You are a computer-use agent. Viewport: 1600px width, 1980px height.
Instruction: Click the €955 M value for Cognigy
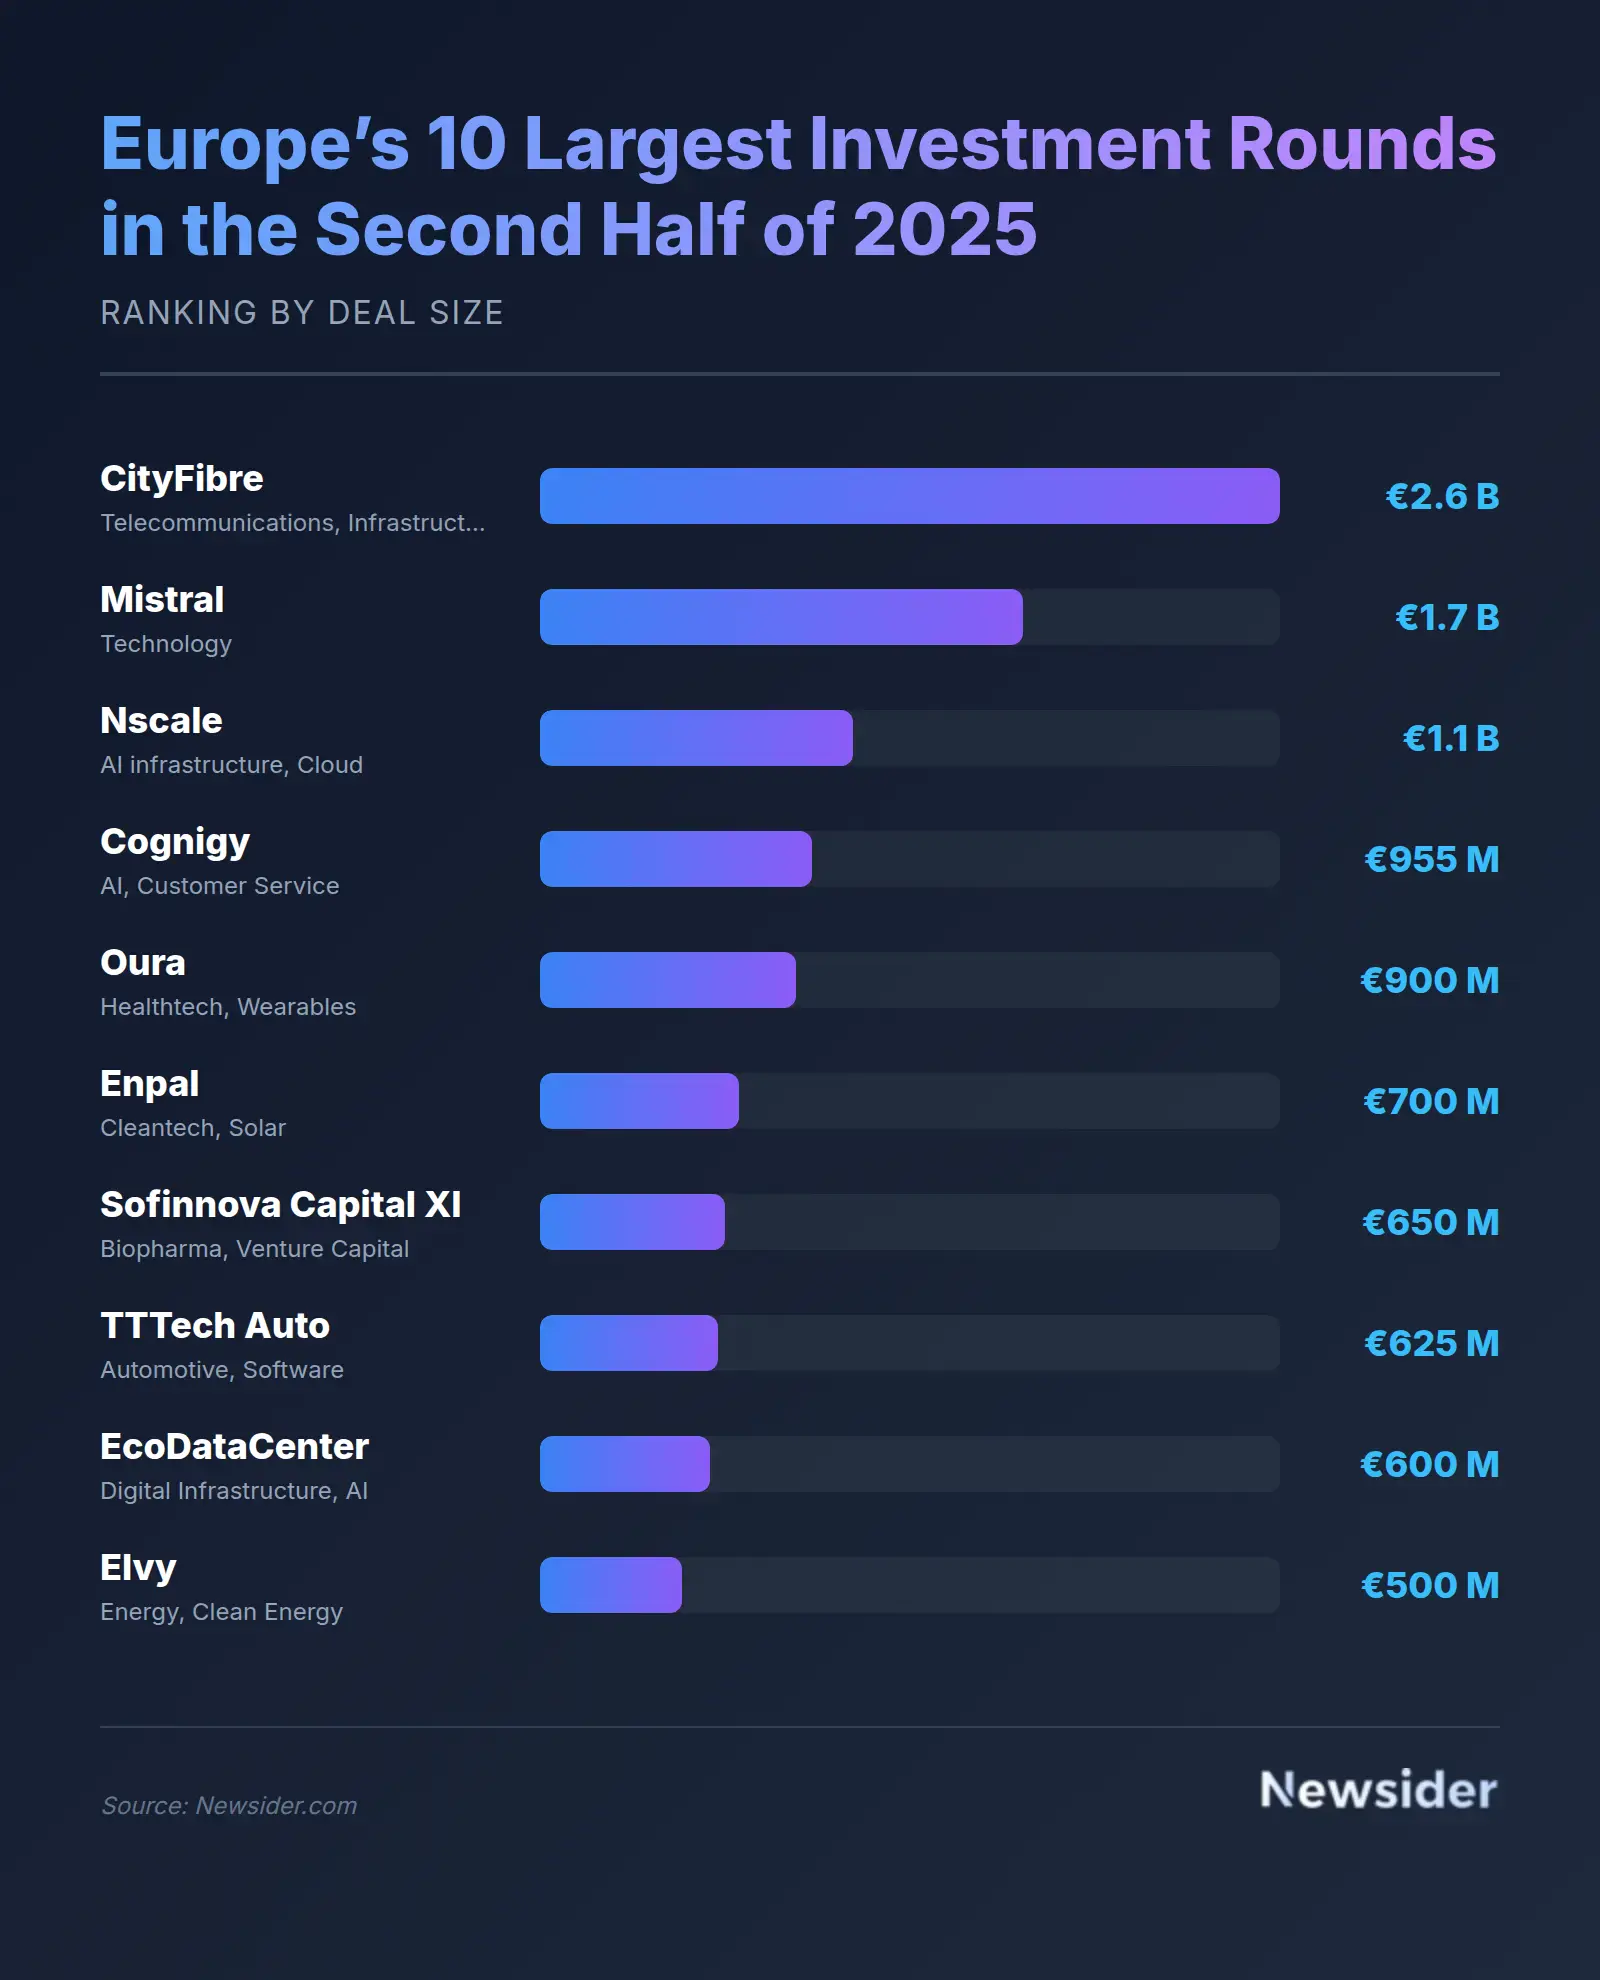[1431, 859]
